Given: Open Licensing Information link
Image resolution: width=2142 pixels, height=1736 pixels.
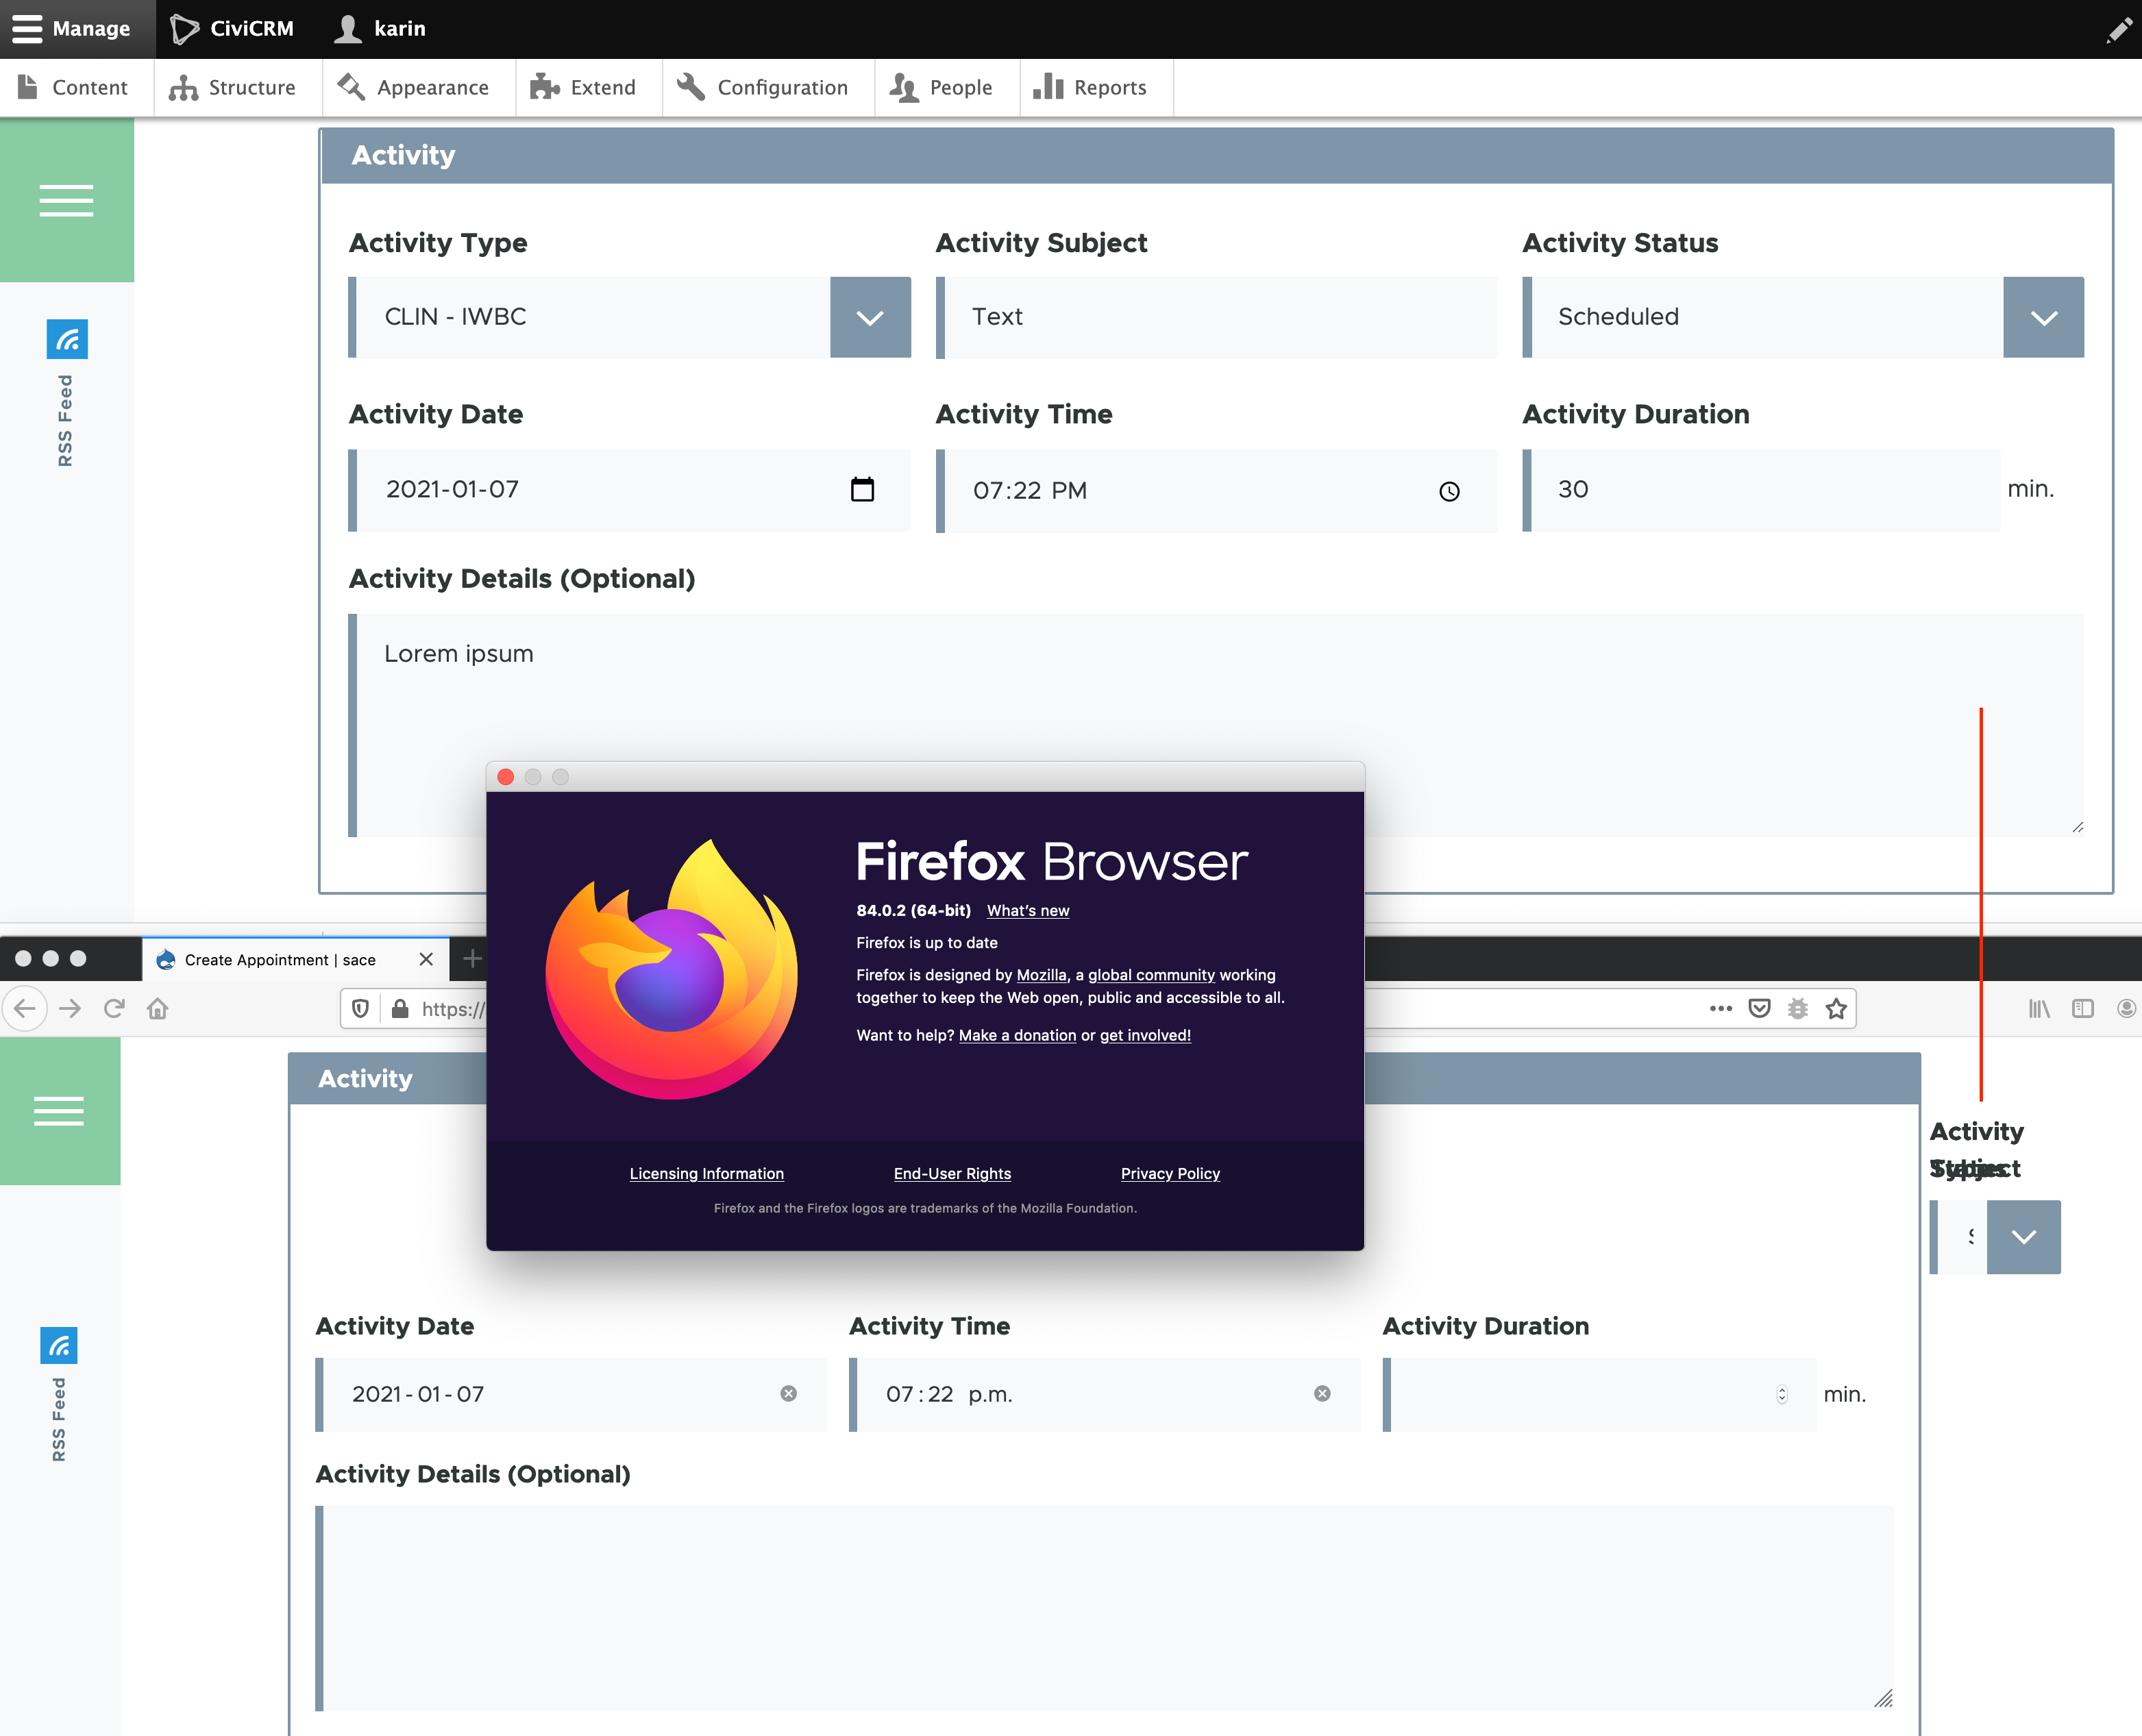Looking at the screenshot, I should pyautogui.click(x=706, y=1173).
